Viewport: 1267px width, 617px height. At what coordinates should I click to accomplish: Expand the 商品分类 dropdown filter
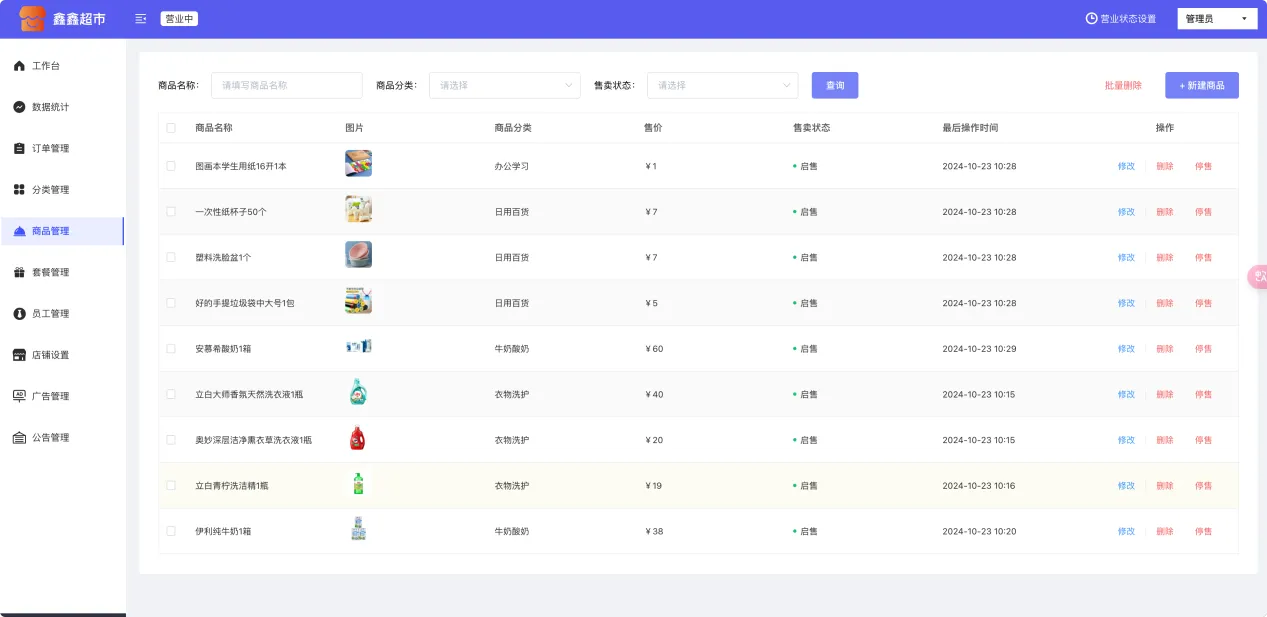coord(504,86)
